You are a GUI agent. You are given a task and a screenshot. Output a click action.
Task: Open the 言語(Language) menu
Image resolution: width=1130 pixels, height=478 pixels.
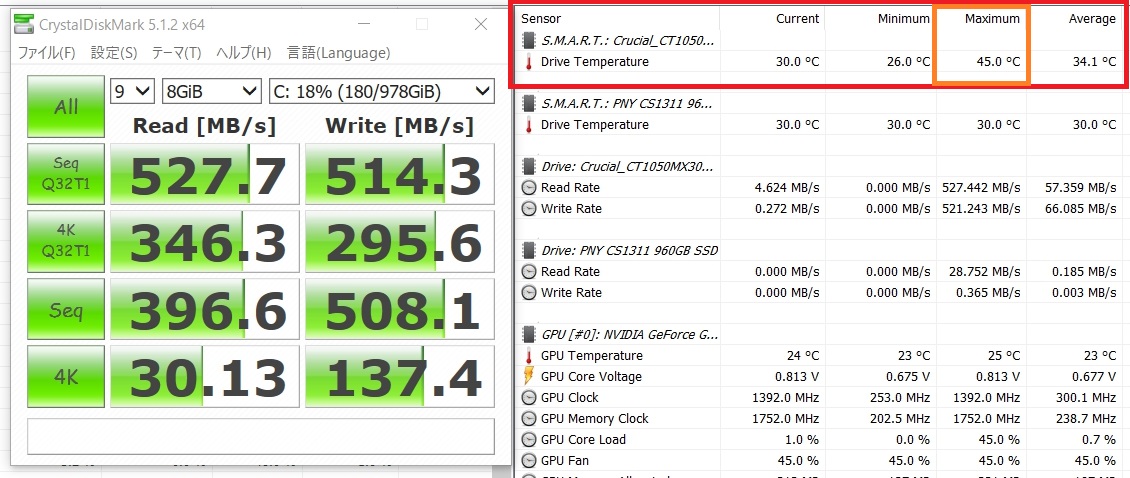pos(339,53)
